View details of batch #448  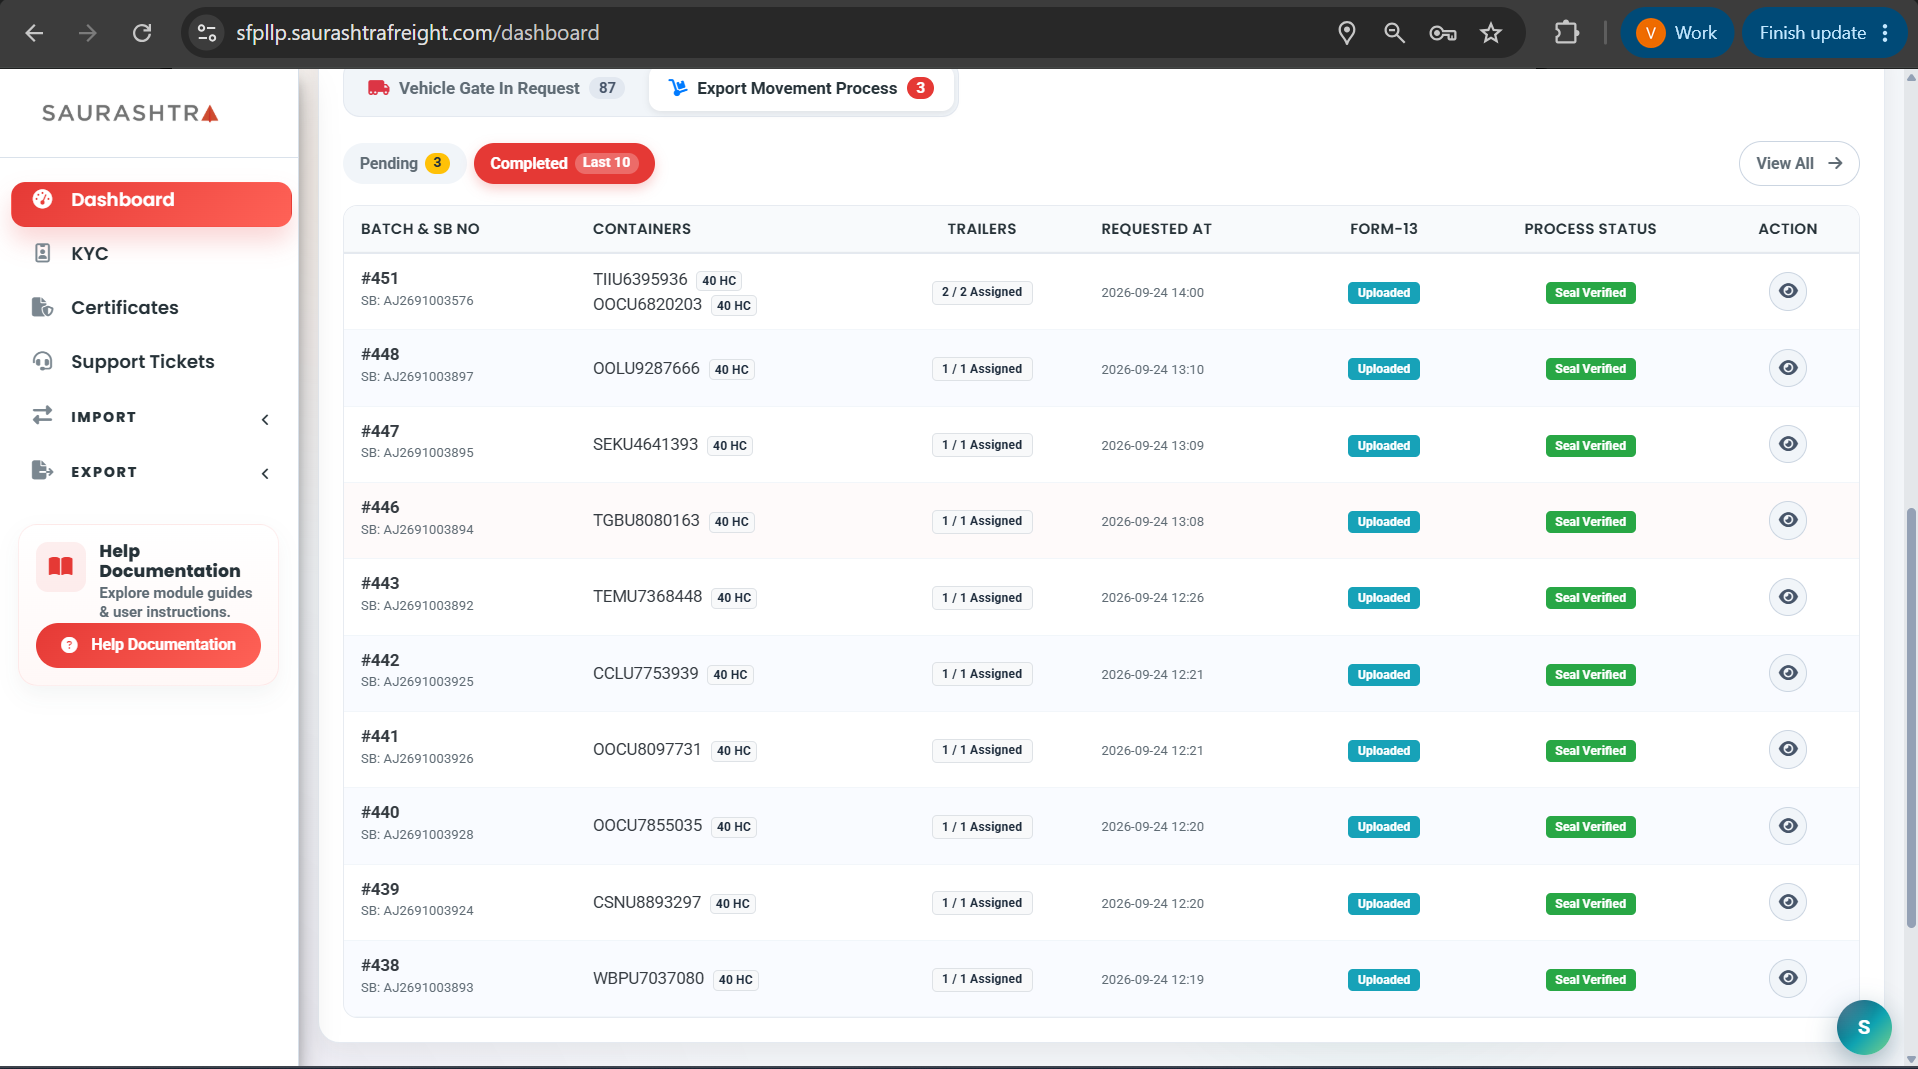coord(1788,368)
